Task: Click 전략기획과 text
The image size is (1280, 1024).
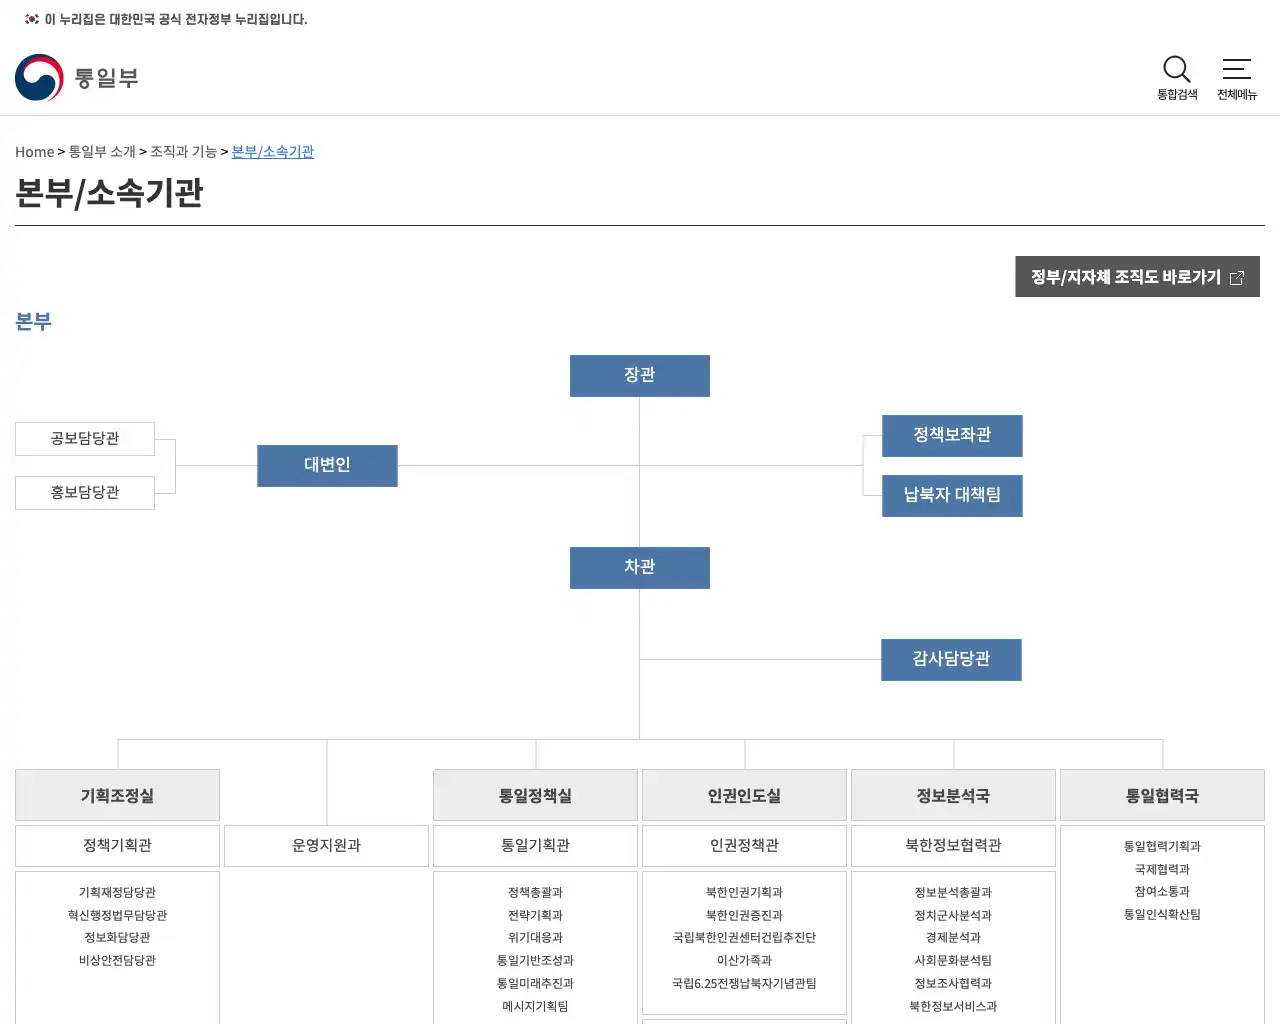Action: 535,915
